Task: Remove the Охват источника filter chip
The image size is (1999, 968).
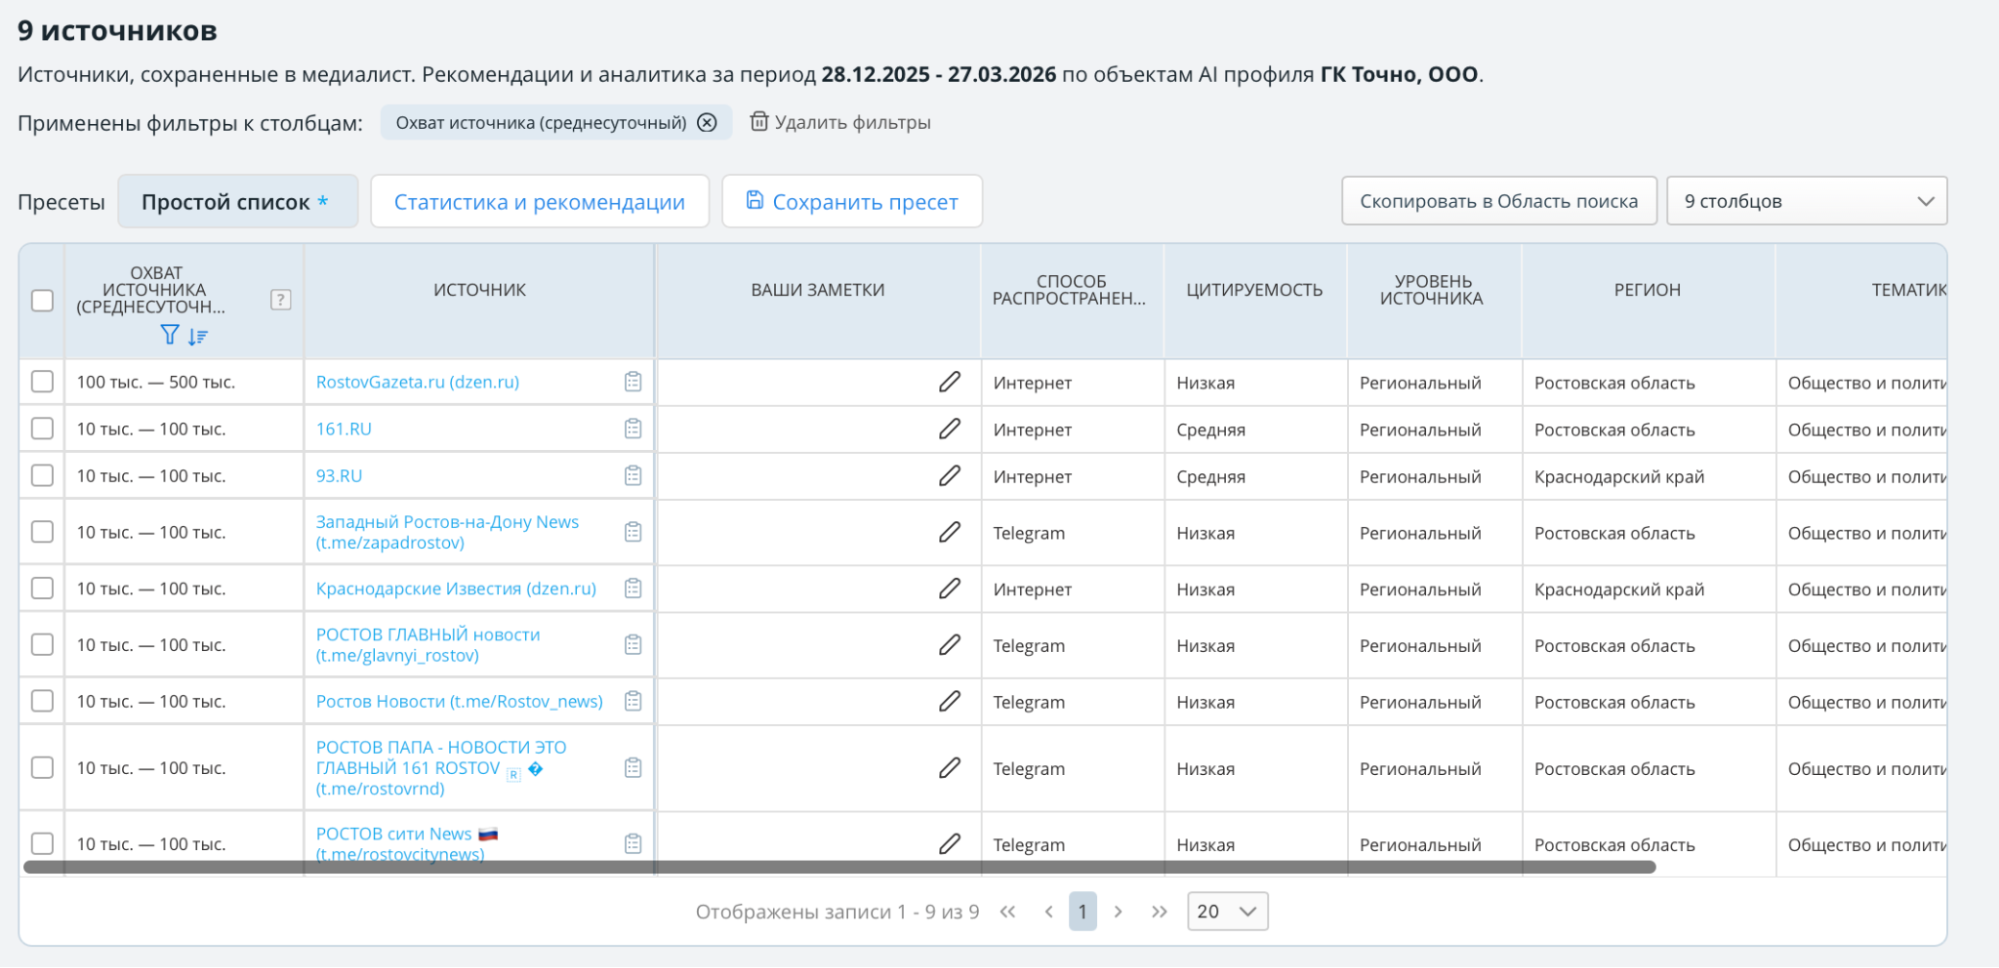Action: pos(707,123)
